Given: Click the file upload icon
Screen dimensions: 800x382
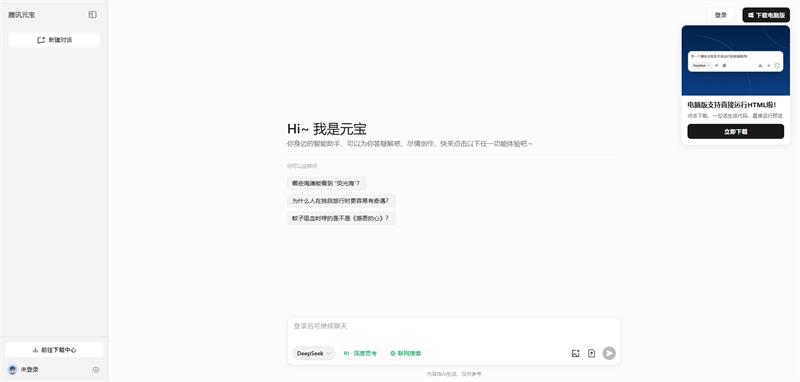Looking at the screenshot, I should click(591, 353).
